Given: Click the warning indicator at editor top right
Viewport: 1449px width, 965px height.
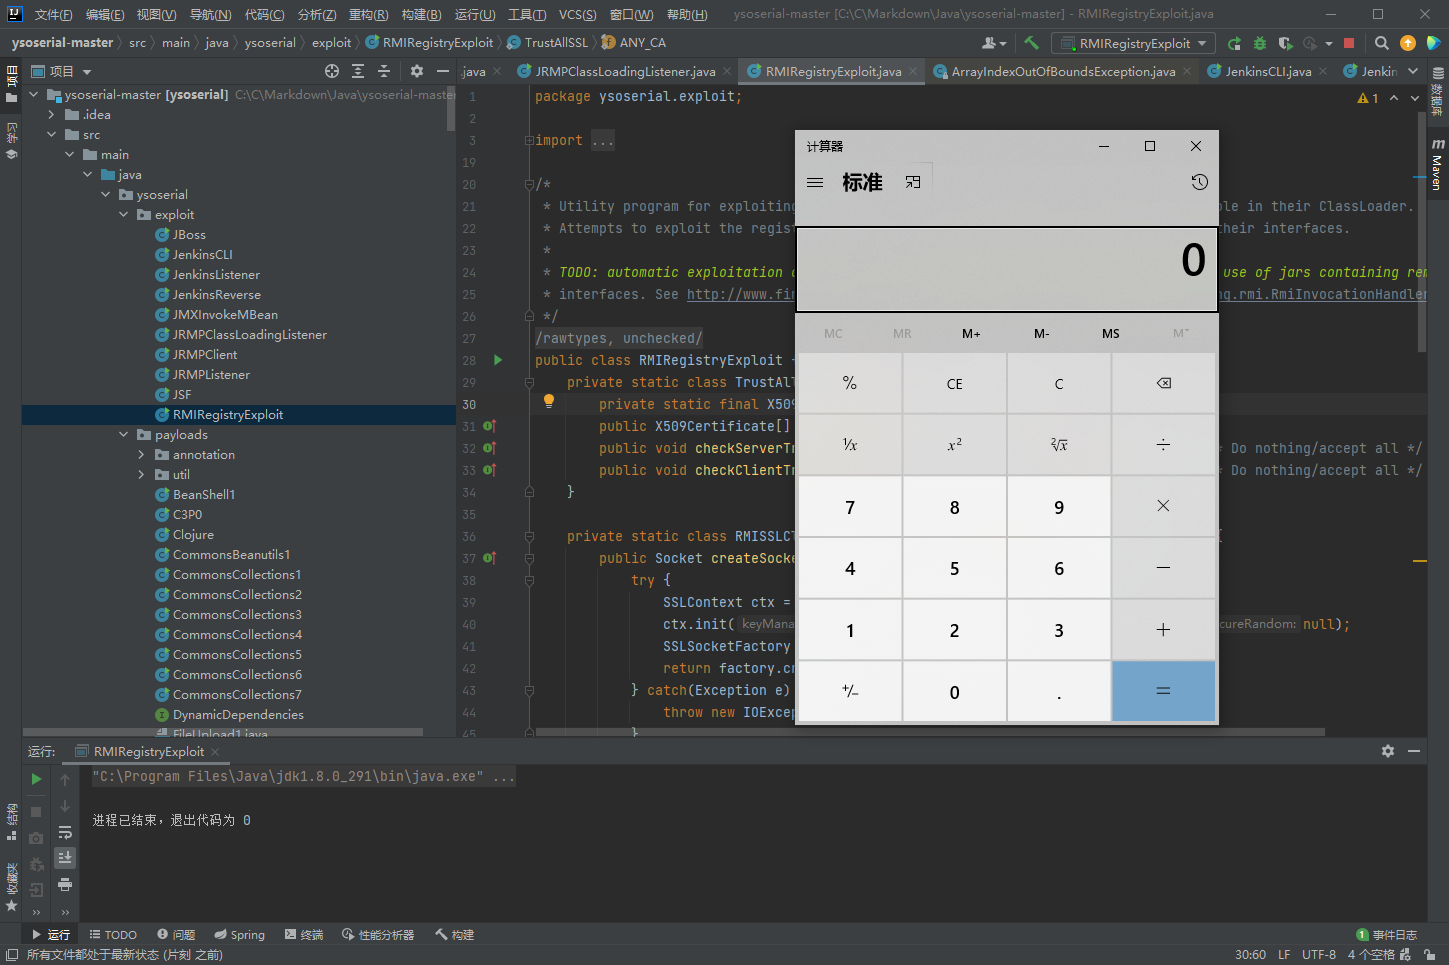Looking at the screenshot, I should (x=1368, y=98).
